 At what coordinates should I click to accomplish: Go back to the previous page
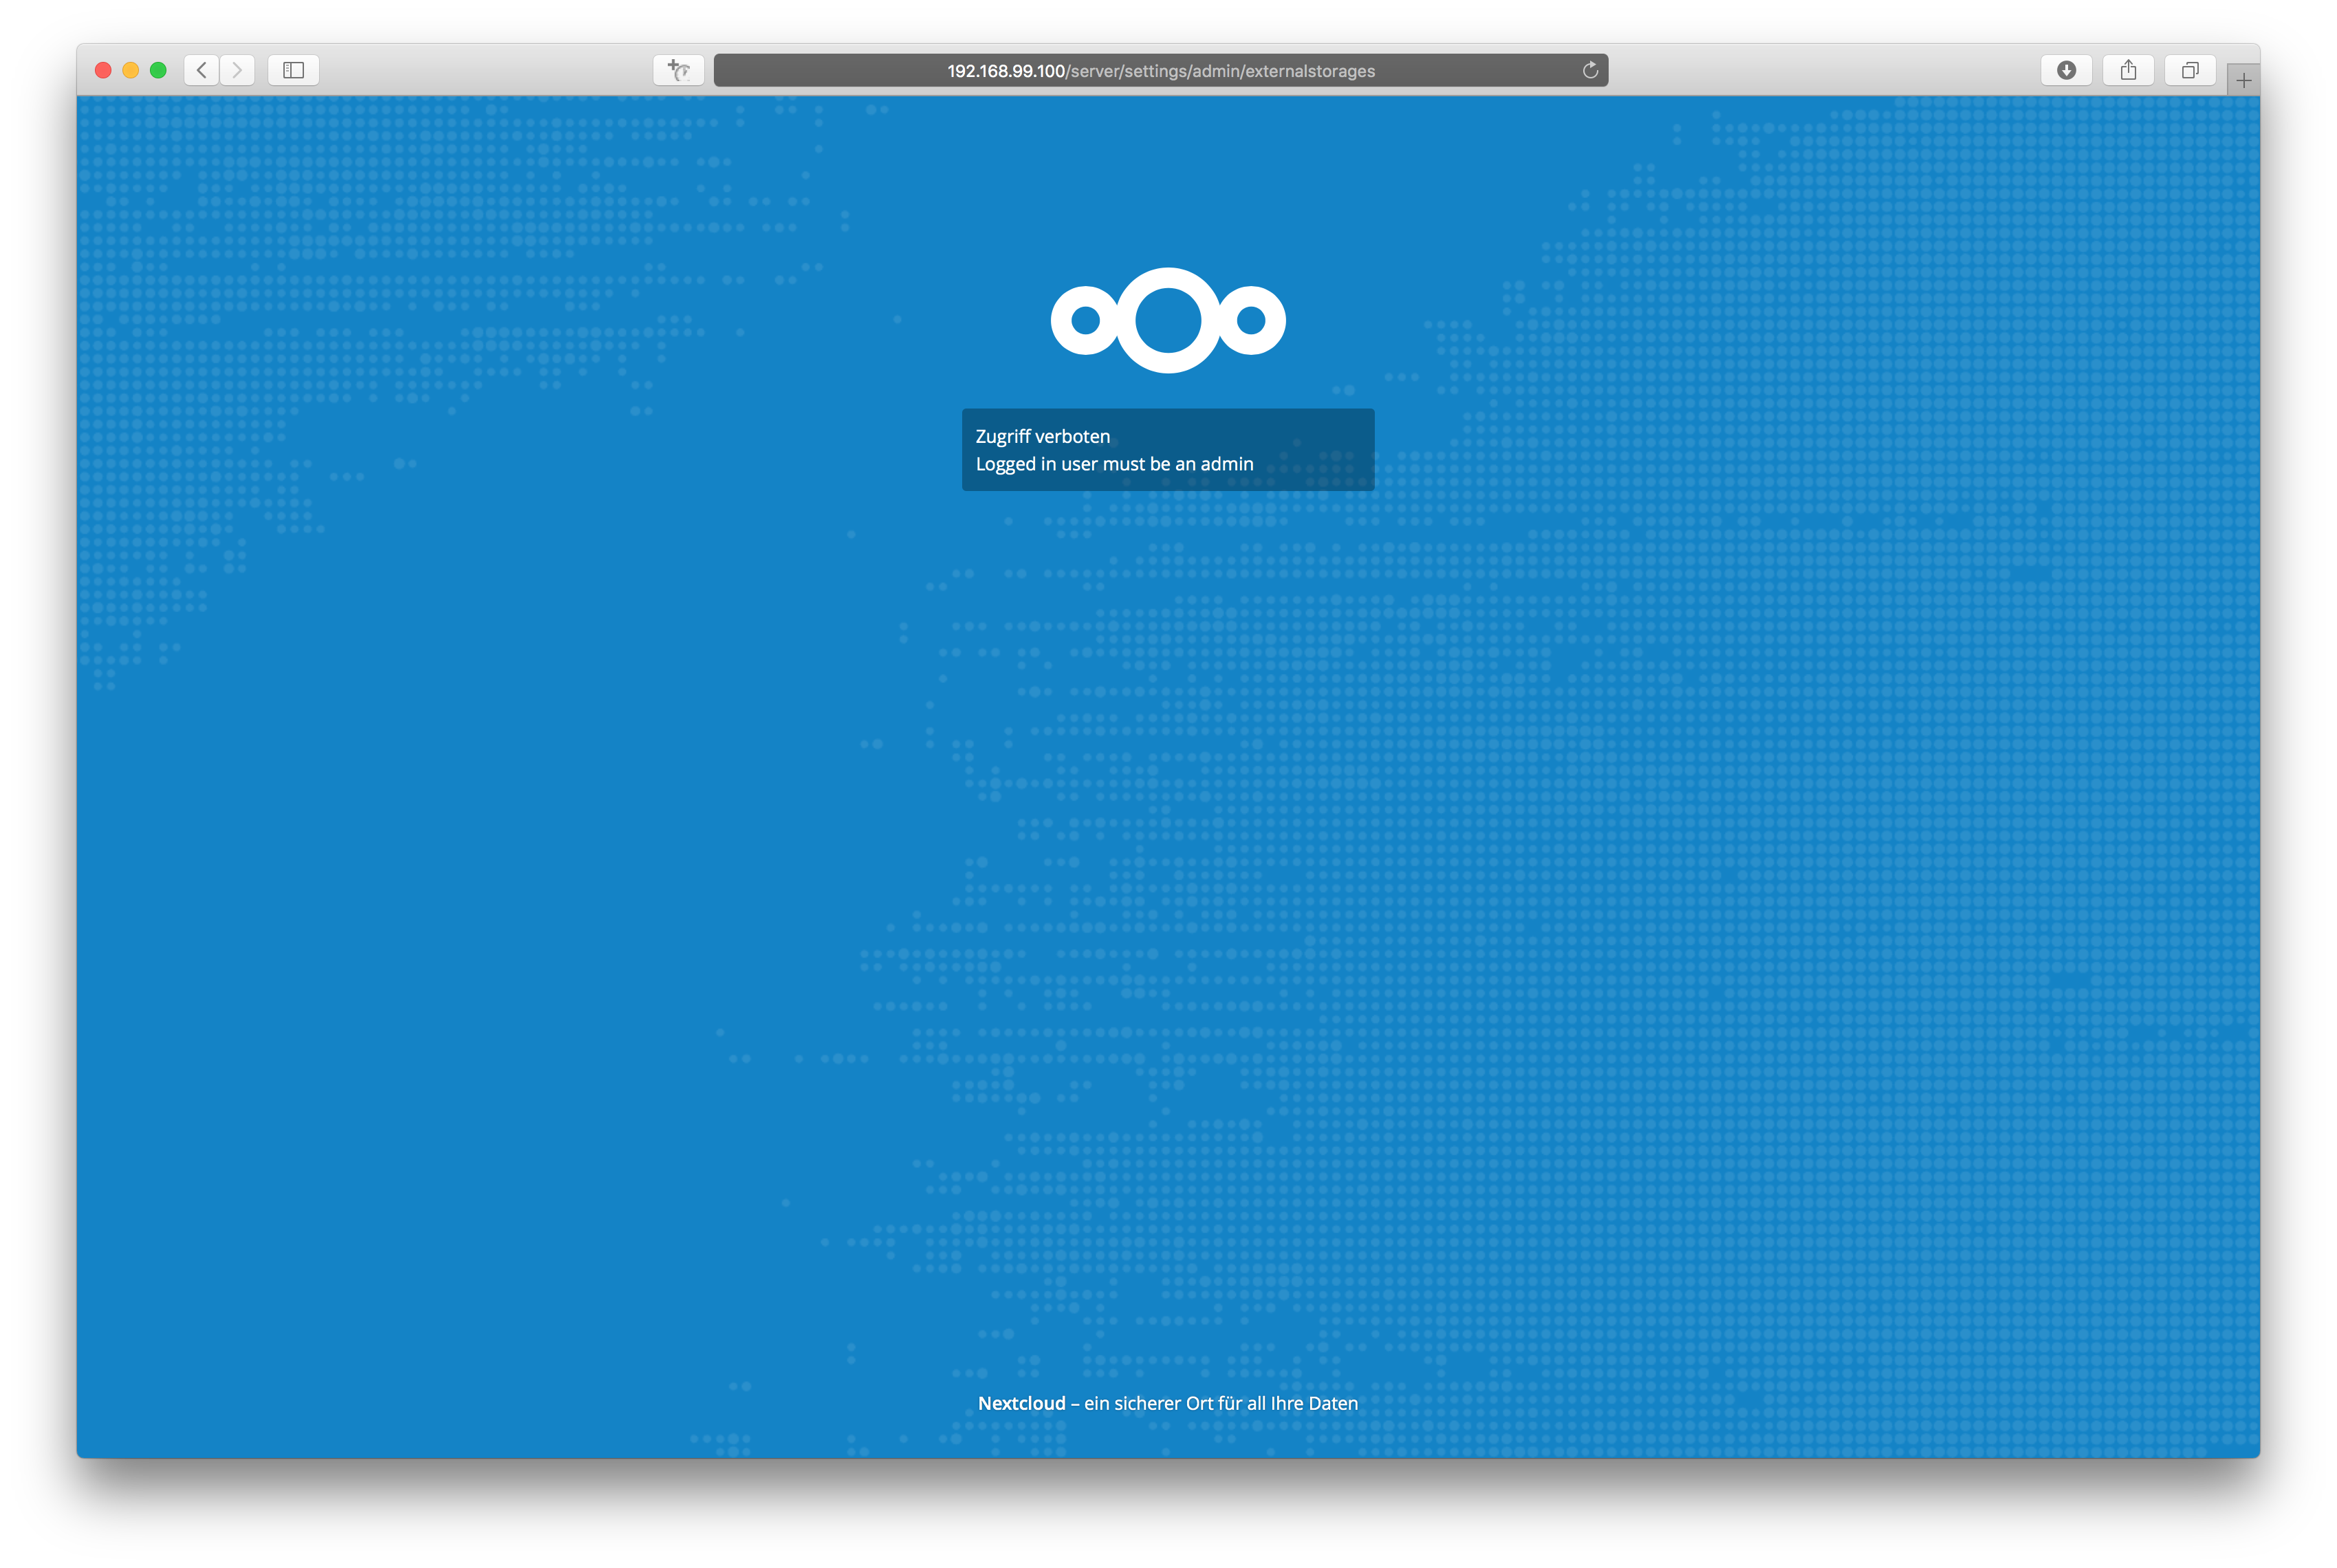[x=201, y=70]
